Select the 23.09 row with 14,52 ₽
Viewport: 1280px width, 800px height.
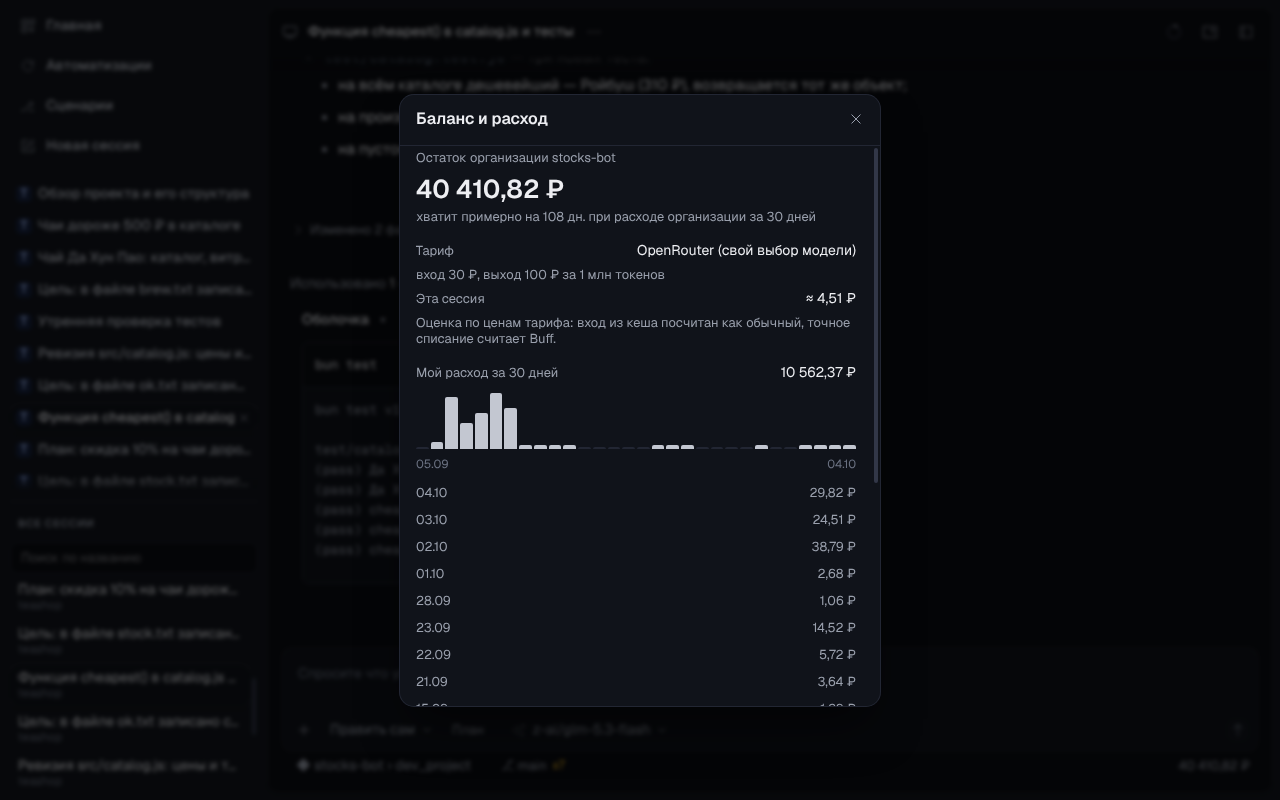636,627
